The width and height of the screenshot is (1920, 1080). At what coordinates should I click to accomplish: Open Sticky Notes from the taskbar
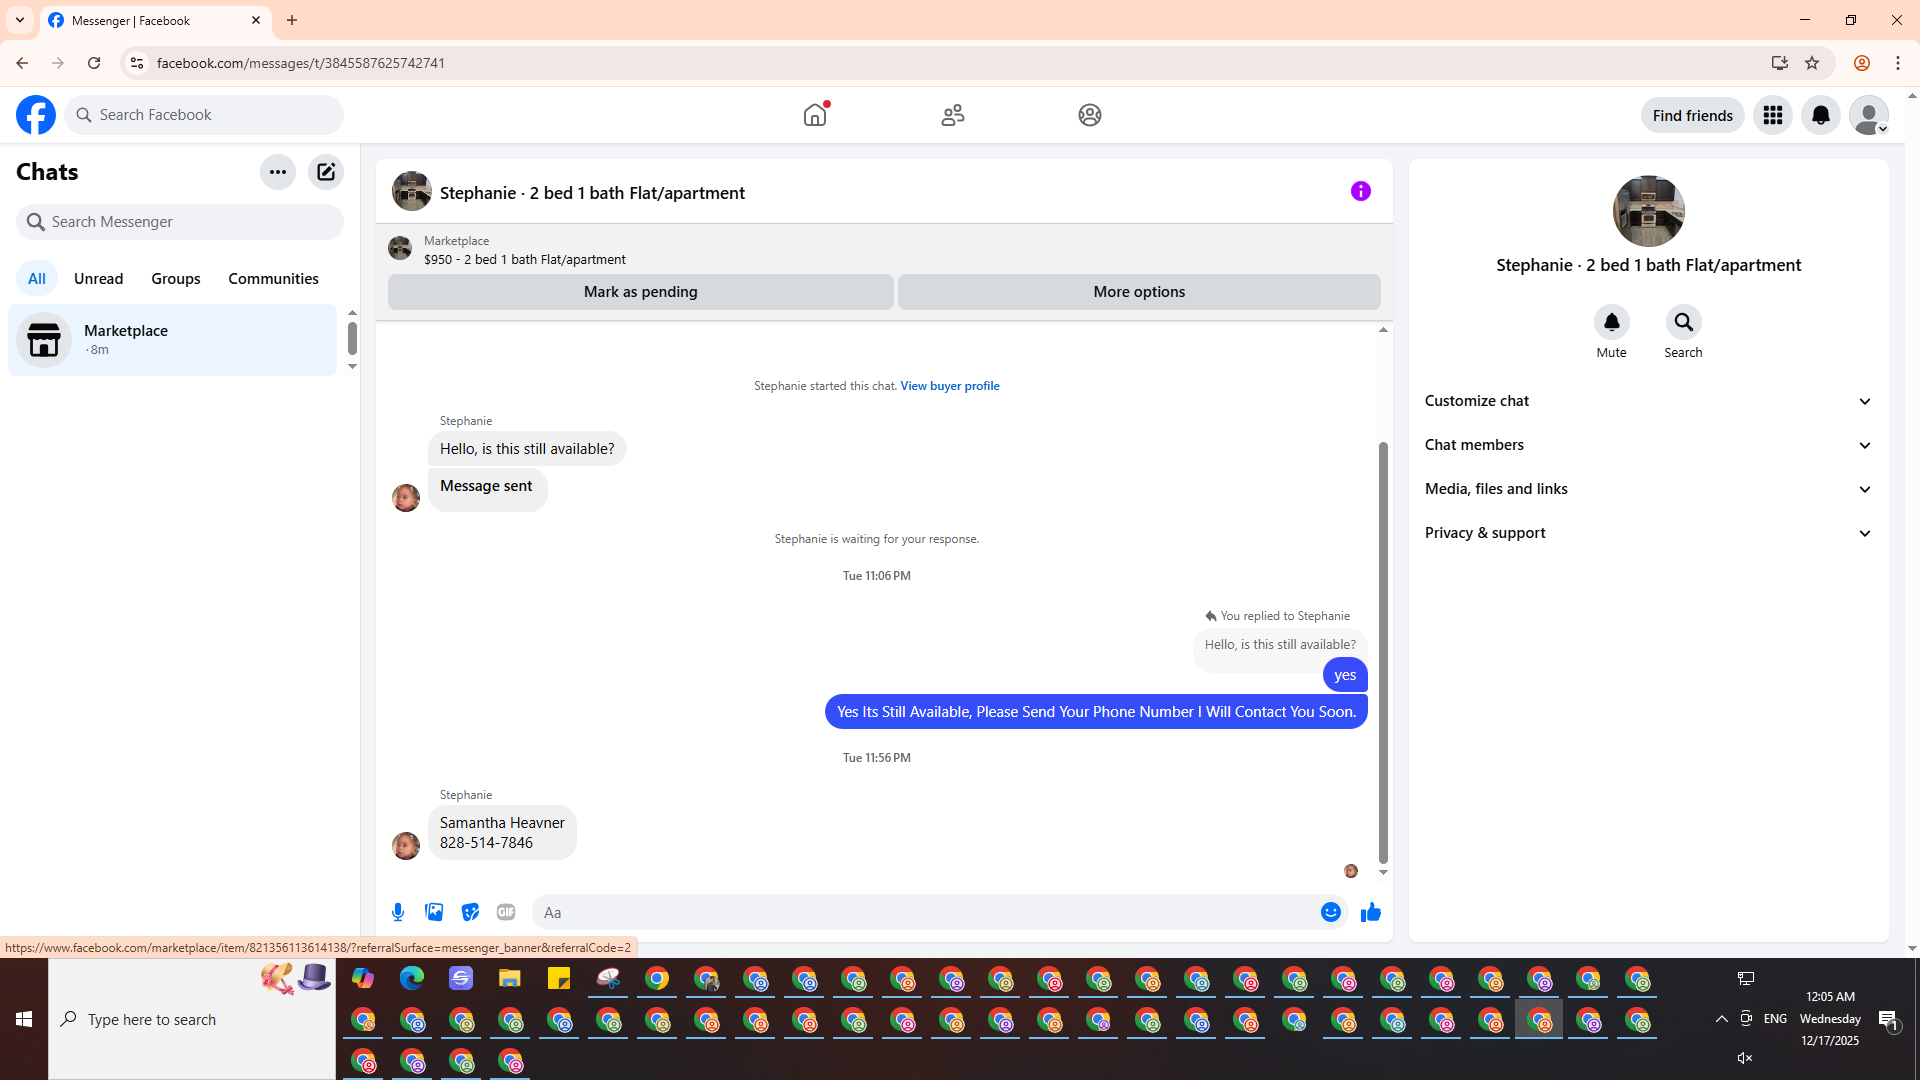(x=559, y=979)
